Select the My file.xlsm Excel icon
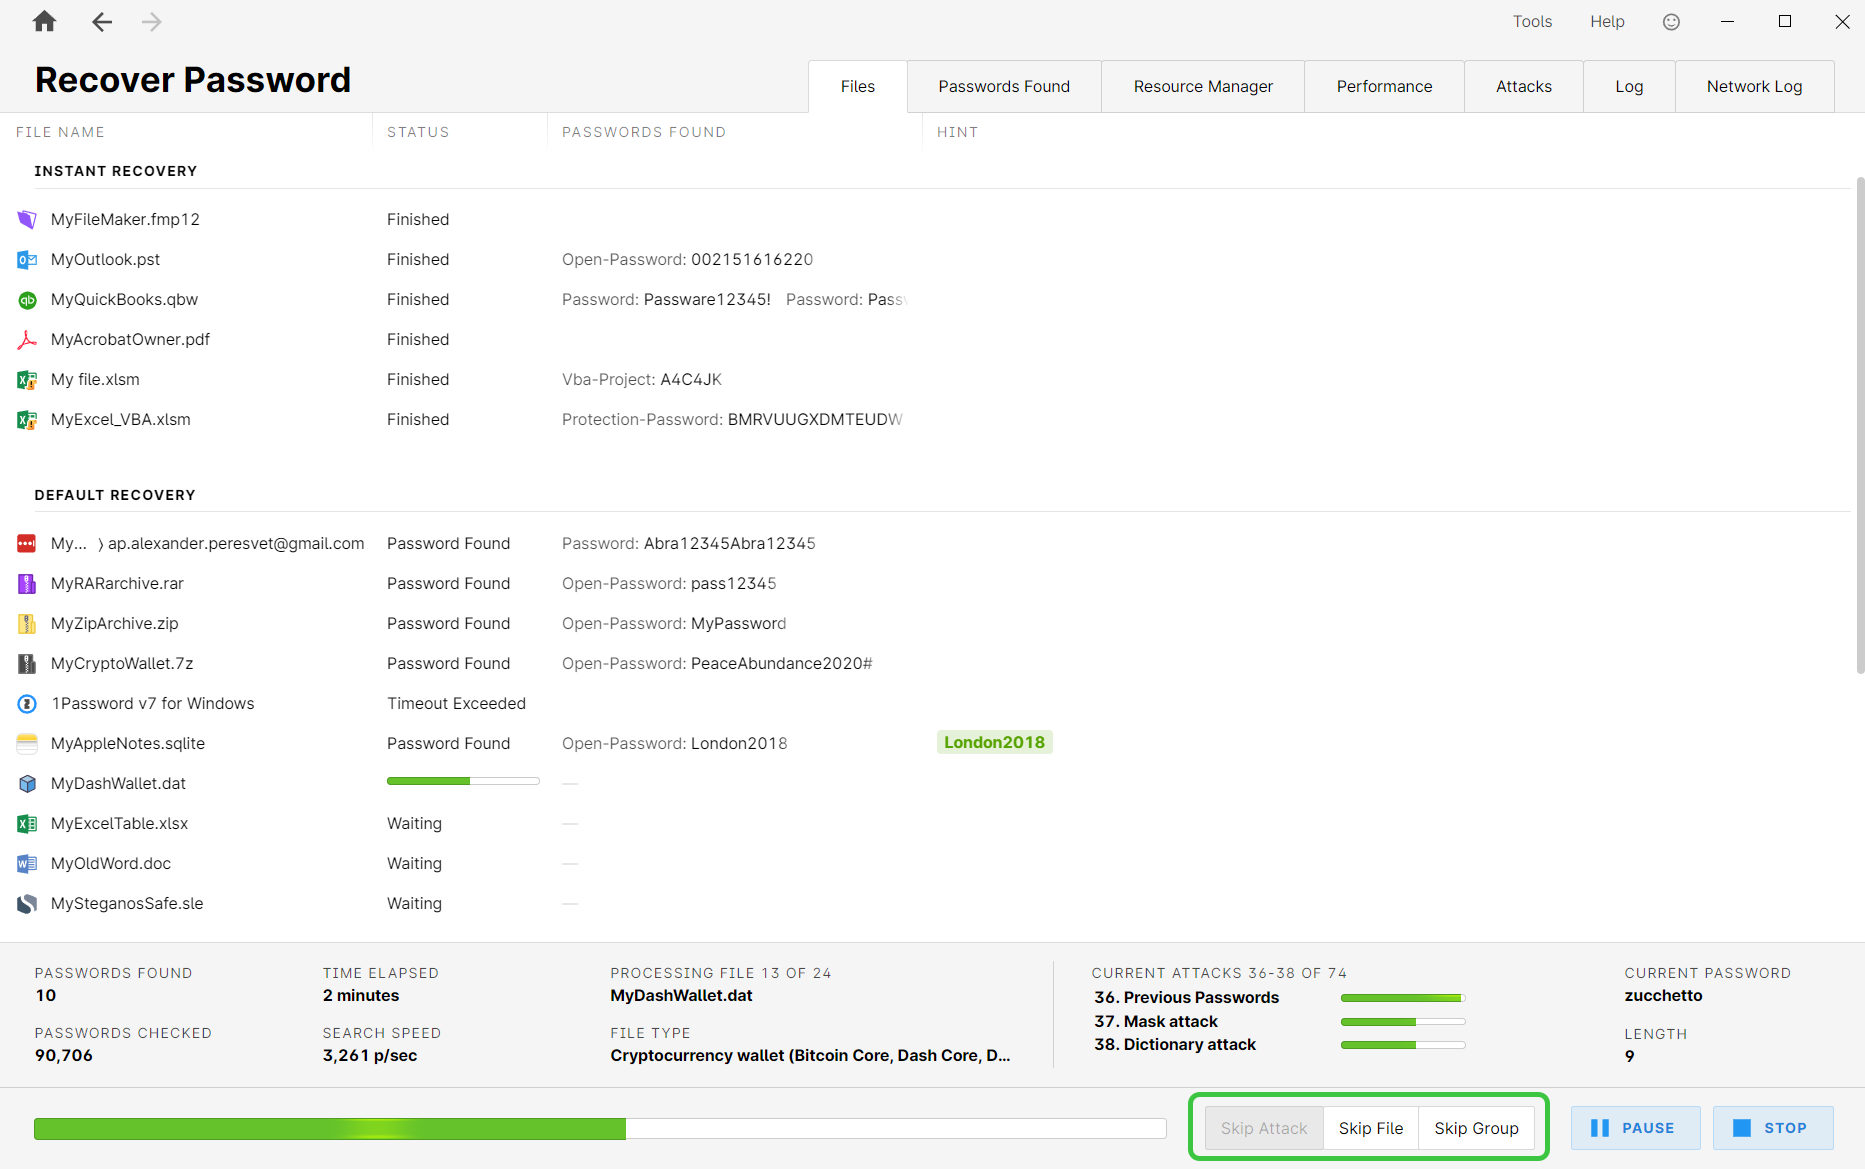The height and width of the screenshot is (1169, 1865). tap(27, 379)
